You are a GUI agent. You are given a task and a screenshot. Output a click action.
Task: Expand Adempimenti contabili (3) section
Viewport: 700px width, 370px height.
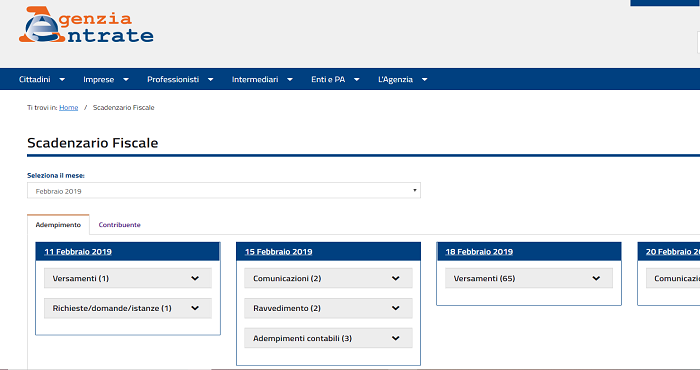pos(328,338)
